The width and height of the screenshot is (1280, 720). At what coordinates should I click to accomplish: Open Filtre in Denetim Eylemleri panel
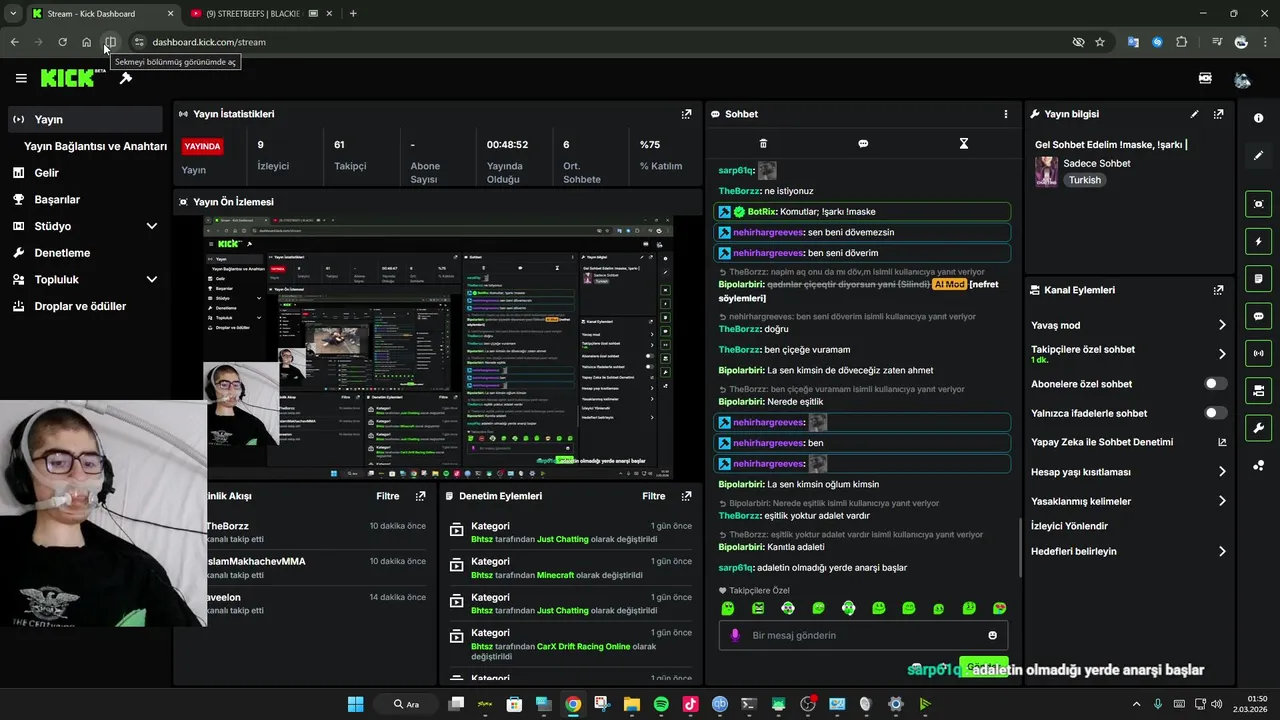coord(653,496)
